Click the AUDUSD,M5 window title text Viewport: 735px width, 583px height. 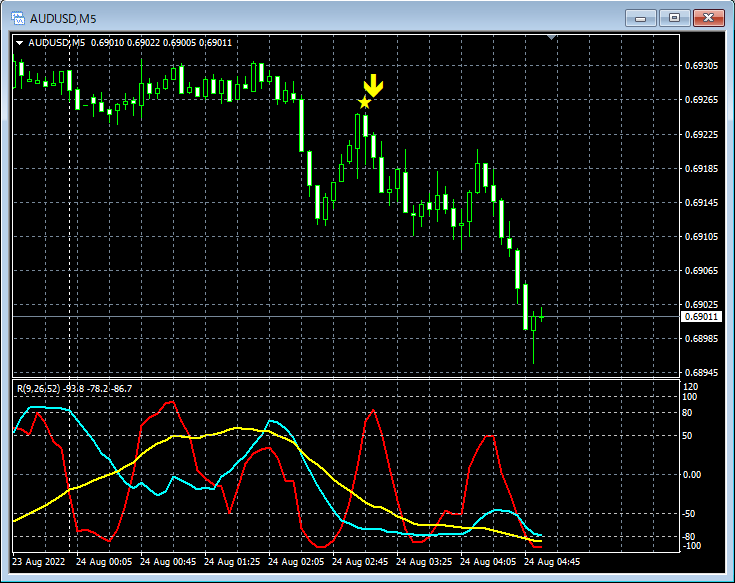pos(63,19)
